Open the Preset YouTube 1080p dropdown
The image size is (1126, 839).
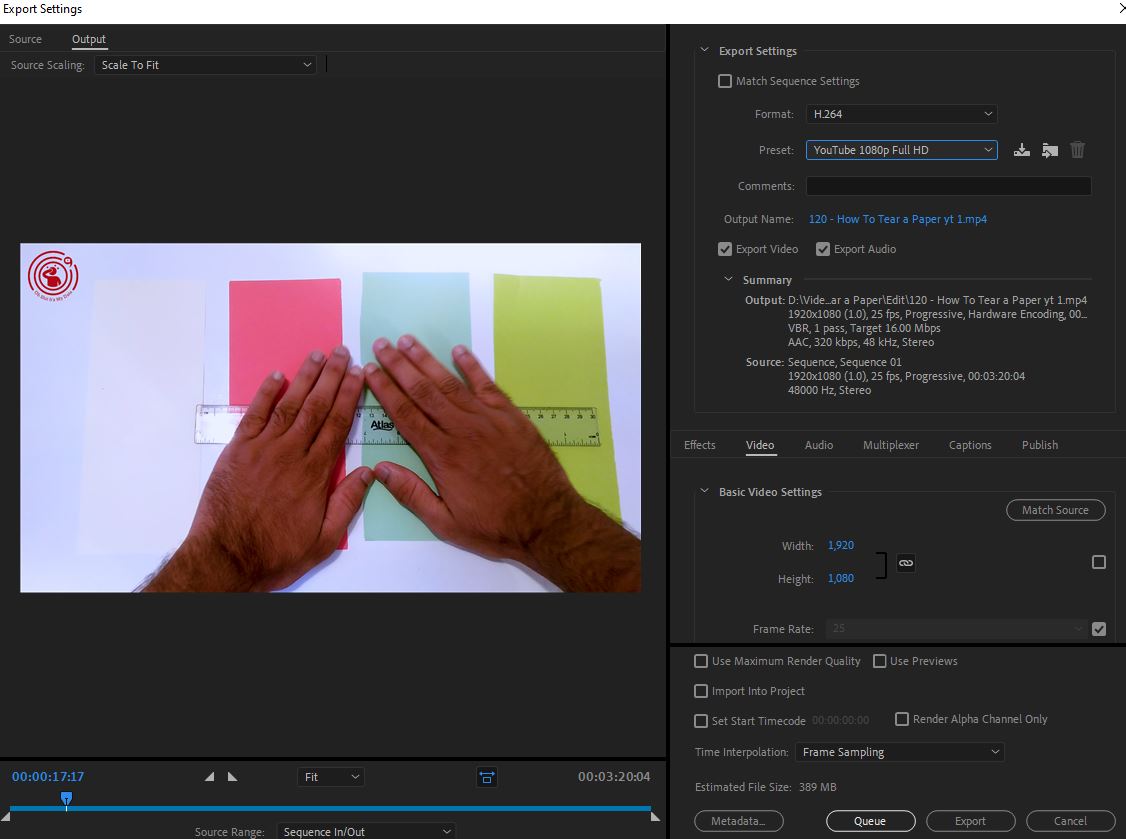pos(902,150)
